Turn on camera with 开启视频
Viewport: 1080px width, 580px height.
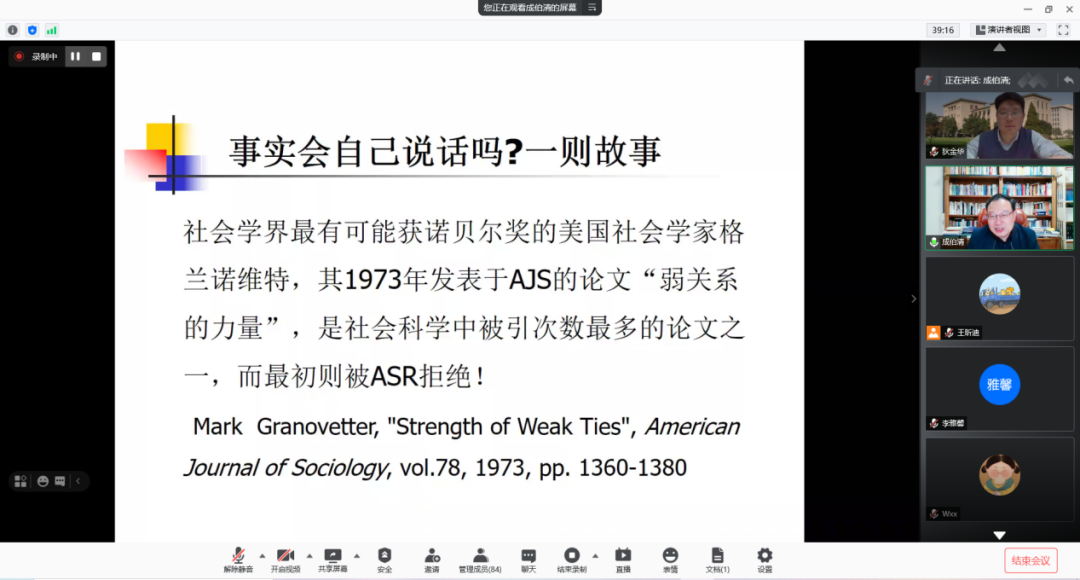(x=285, y=559)
